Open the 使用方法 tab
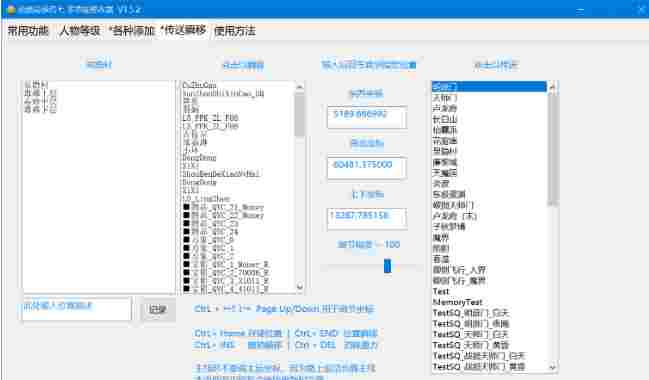Screen dimensions: 649x380 click(x=235, y=31)
